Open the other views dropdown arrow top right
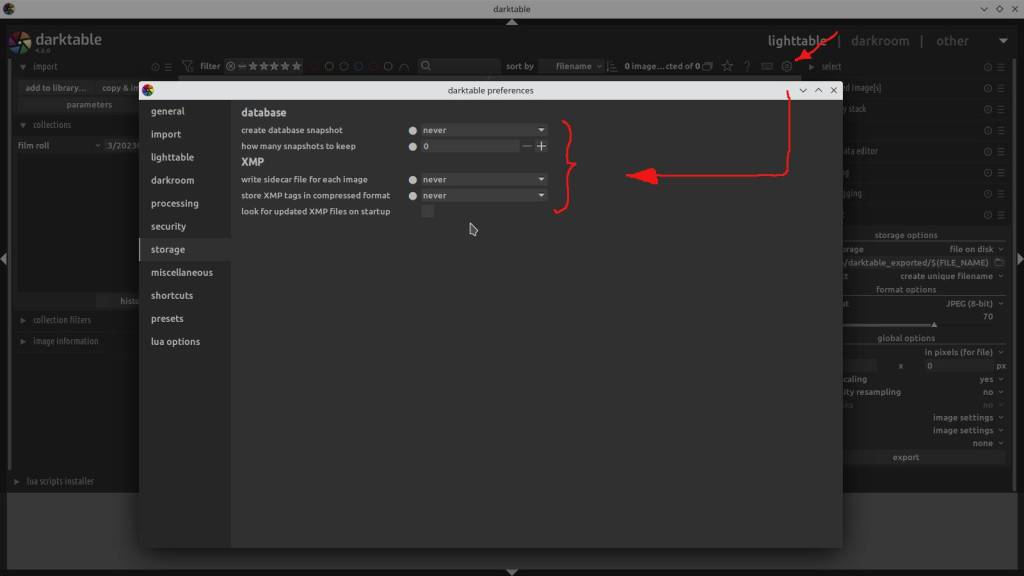This screenshot has height=576, width=1024. click(x=1003, y=40)
